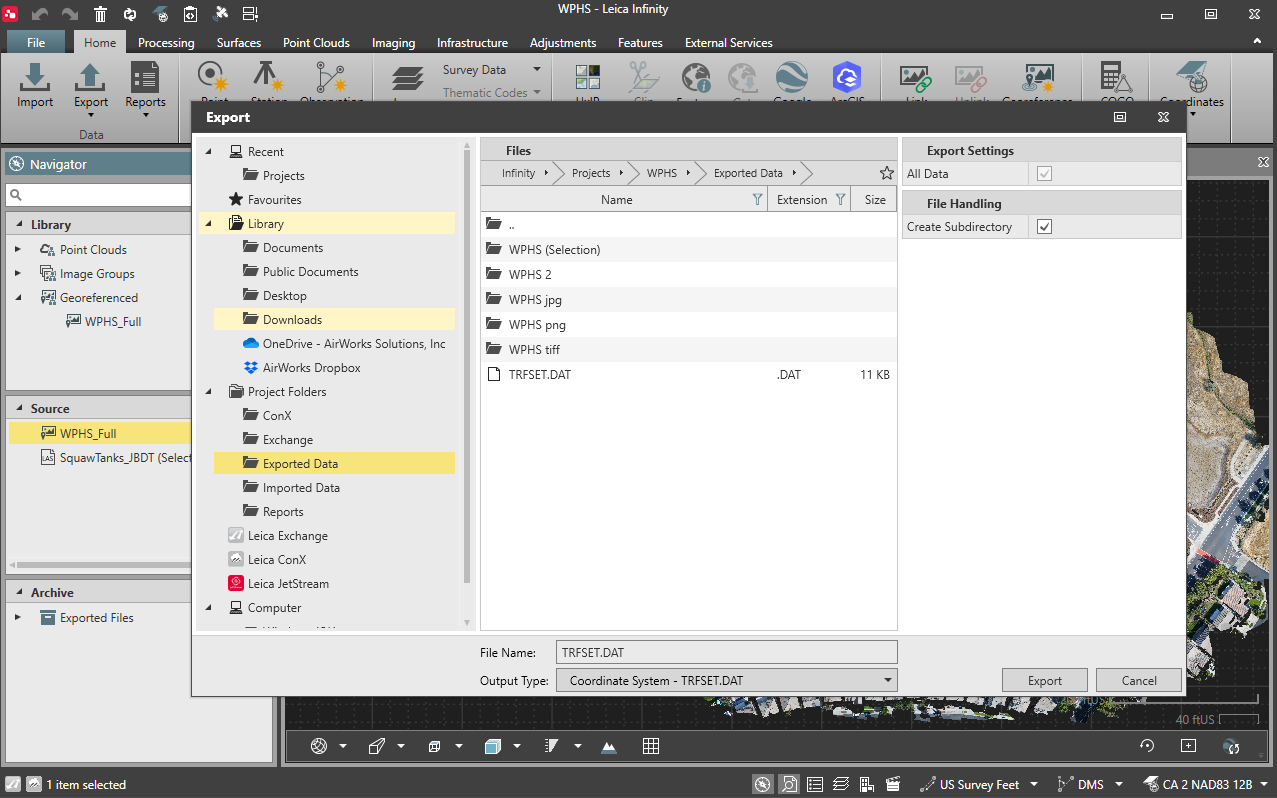Click the terrain mountain icon in viewer toolbar
The height and width of the screenshot is (798, 1277).
pyautogui.click(x=609, y=746)
